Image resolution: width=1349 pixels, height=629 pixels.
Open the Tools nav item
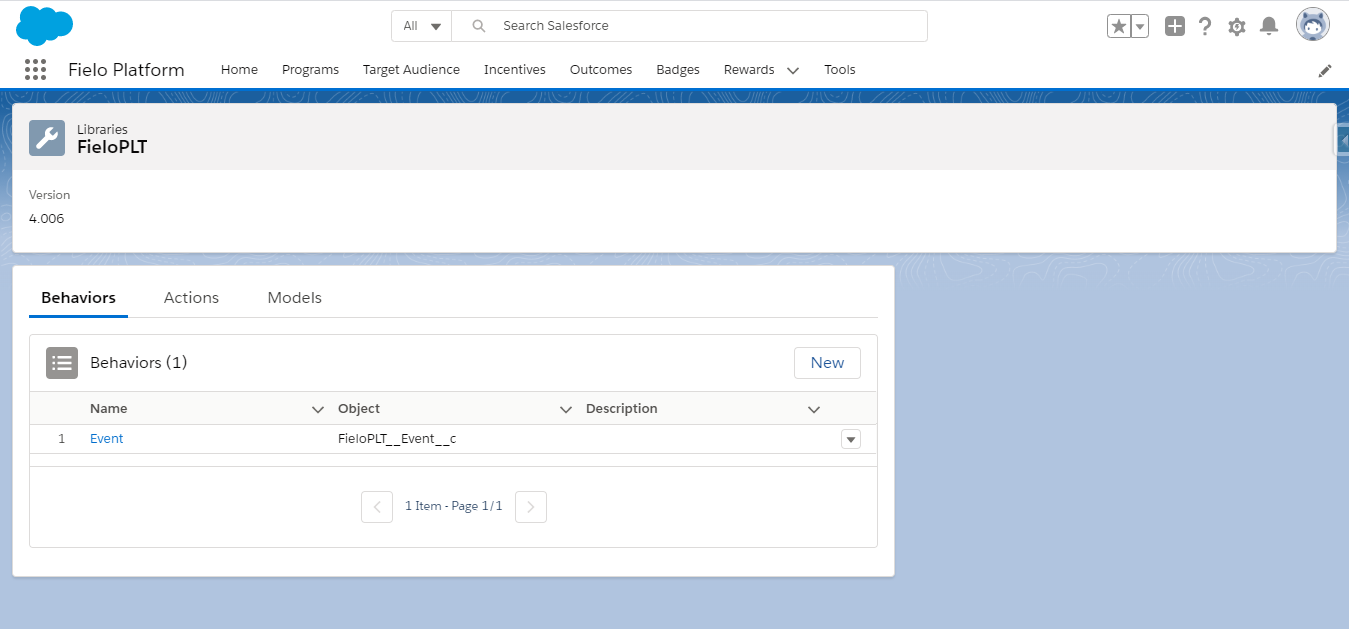pos(840,70)
